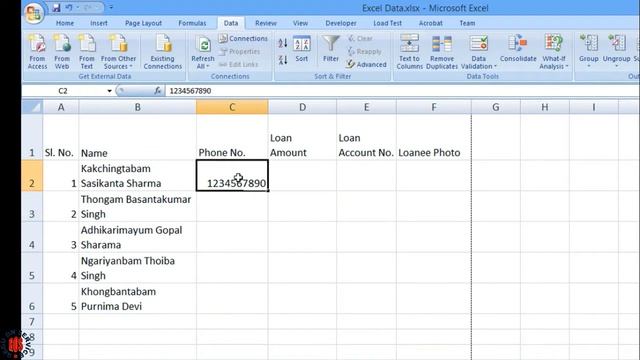Toggle the Filter funnel
The width and height of the screenshot is (640, 360).
[x=331, y=49]
